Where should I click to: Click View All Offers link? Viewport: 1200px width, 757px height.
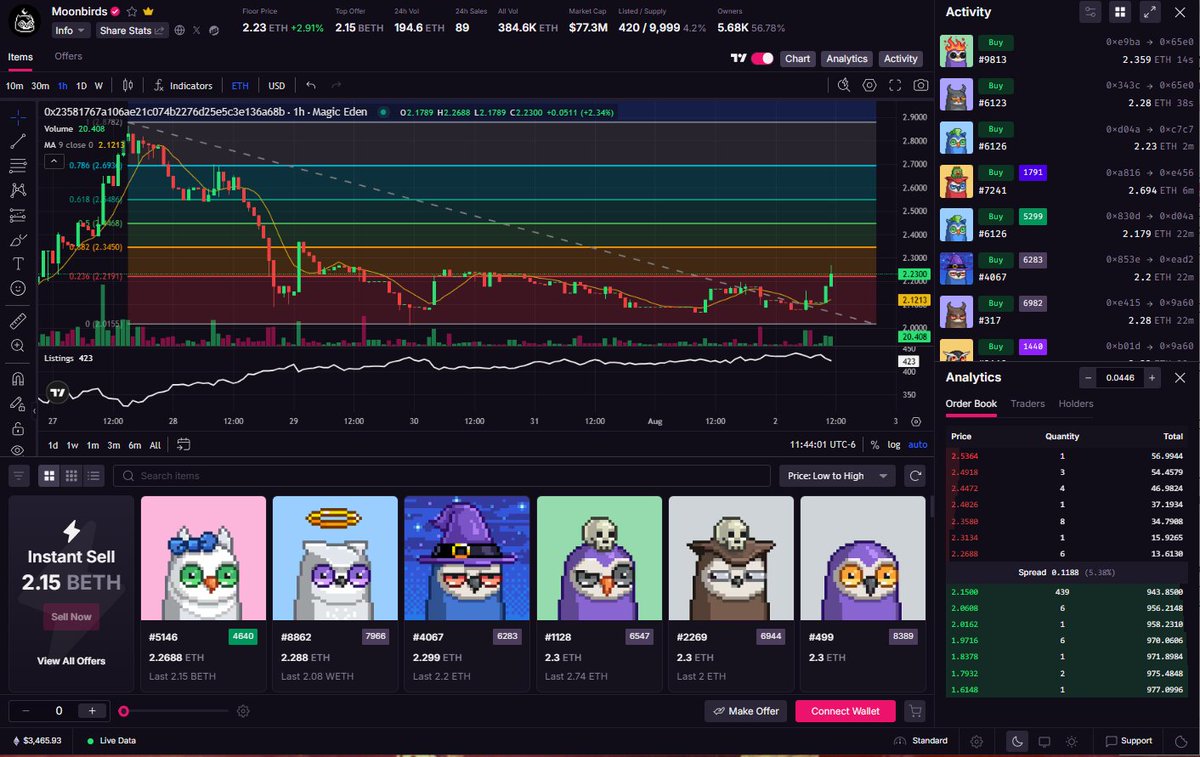pos(71,661)
